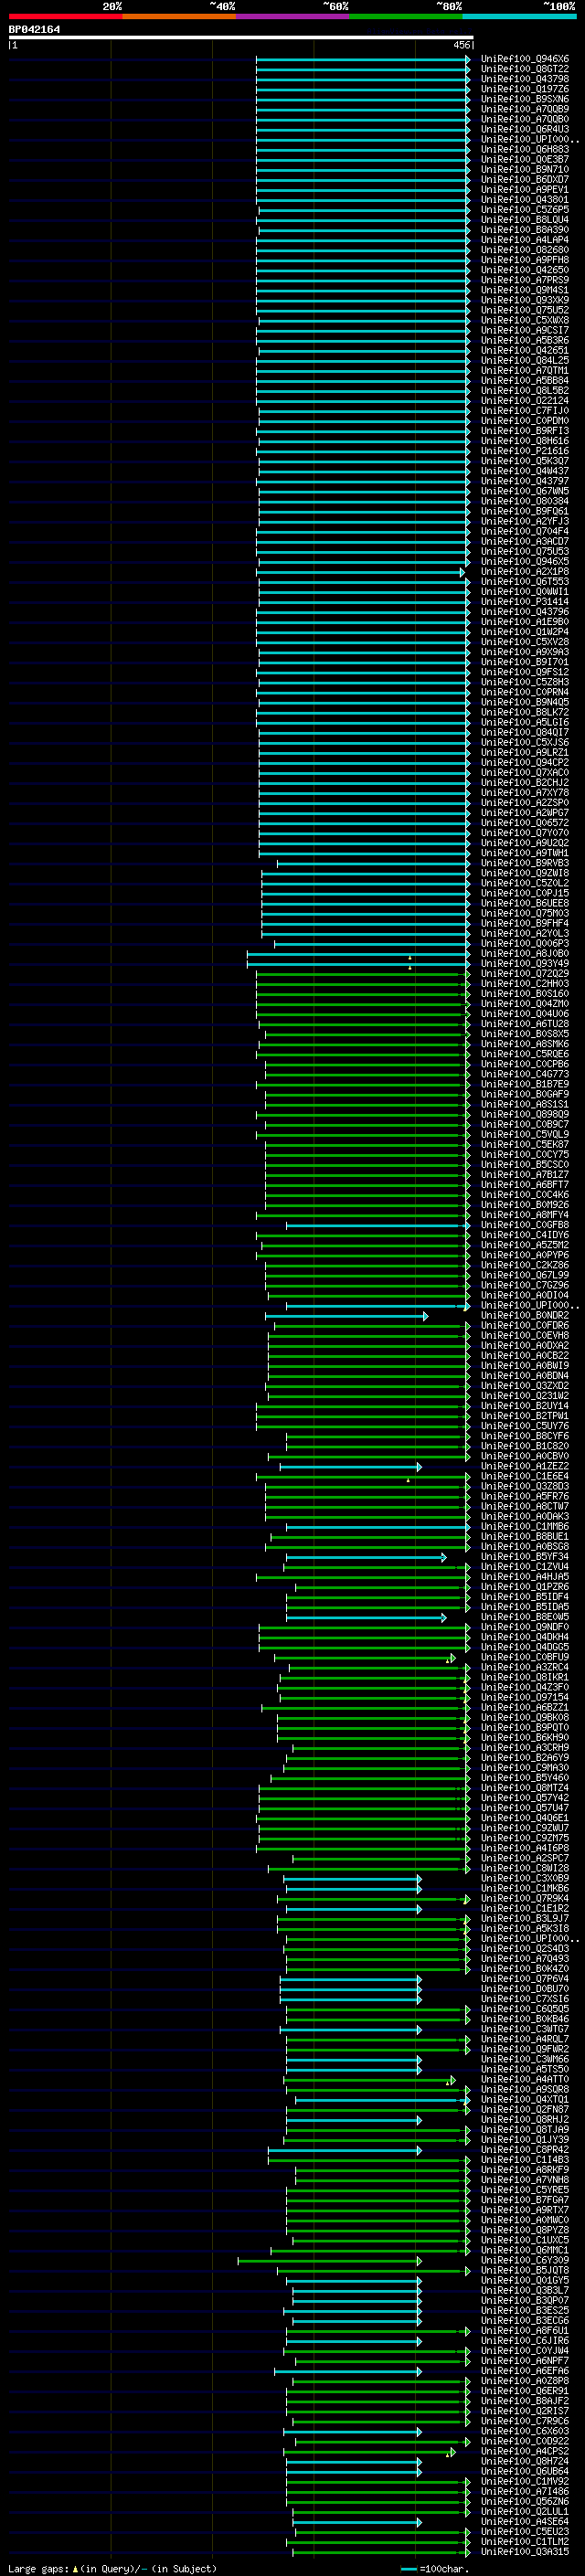
Task: Click the orange ~40% identity legend segment
Action: coord(179,16)
